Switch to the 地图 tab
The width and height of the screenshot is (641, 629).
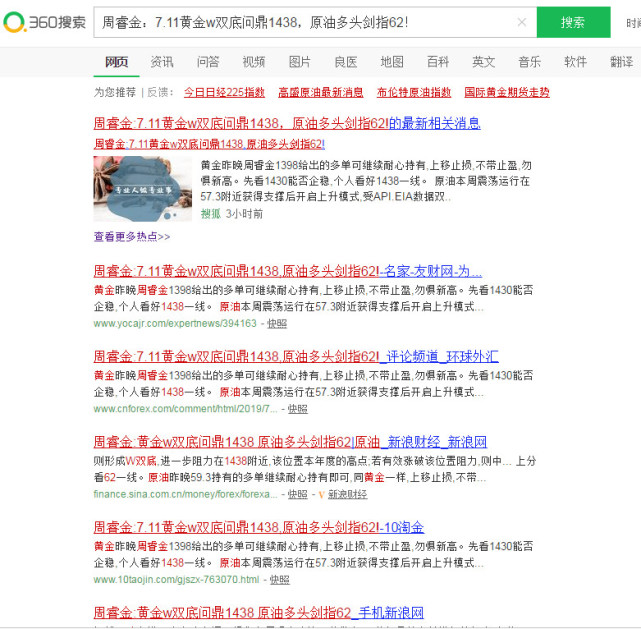pyautogui.click(x=392, y=62)
